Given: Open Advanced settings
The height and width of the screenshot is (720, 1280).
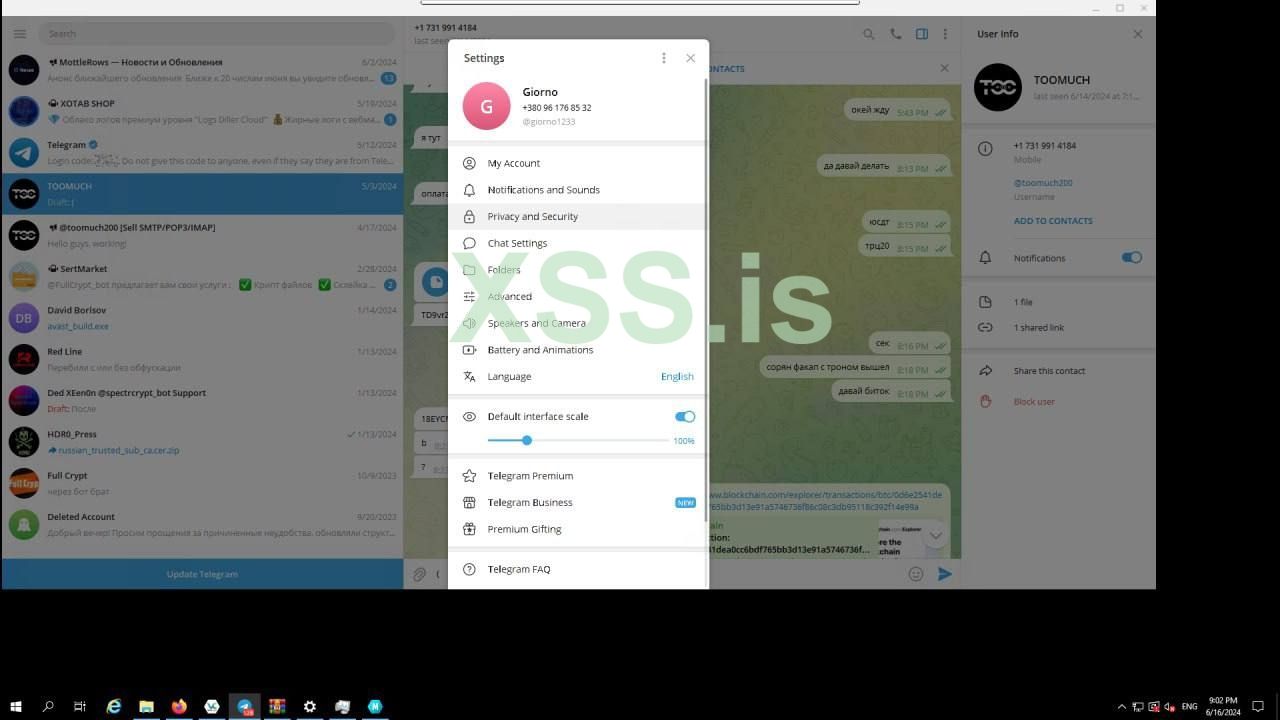Looking at the screenshot, I should [578, 296].
